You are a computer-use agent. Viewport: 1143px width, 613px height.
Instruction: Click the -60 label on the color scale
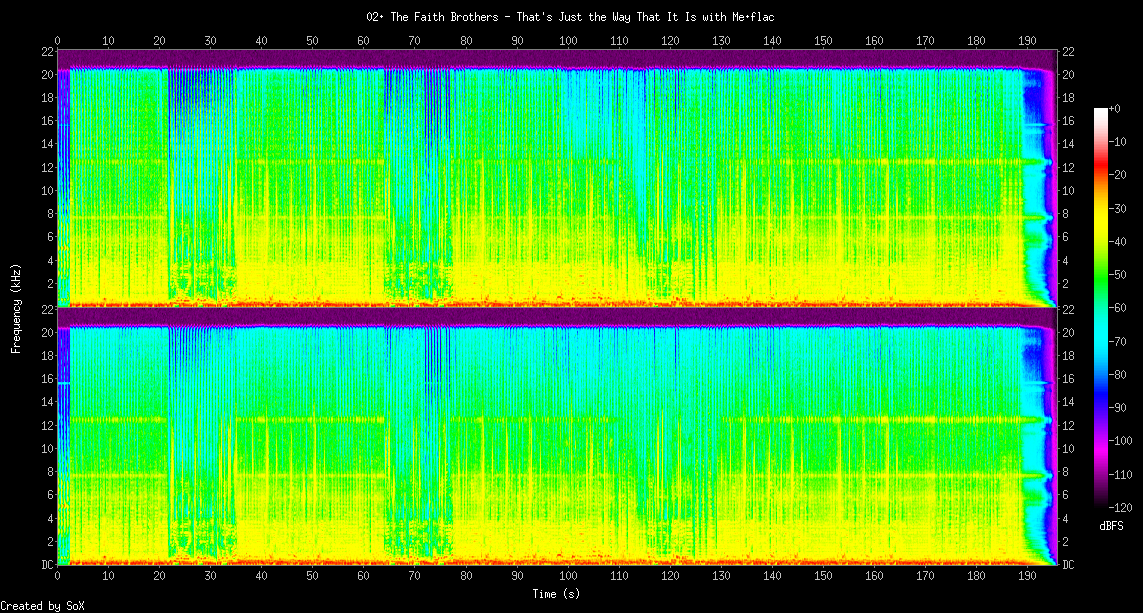click(1120, 308)
